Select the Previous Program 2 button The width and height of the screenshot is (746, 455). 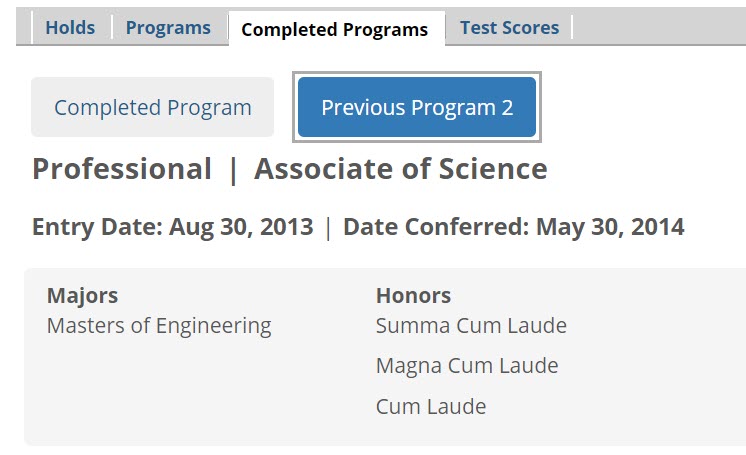pyautogui.click(x=417, y=108)
